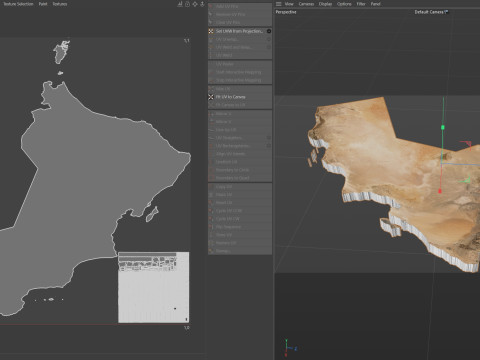The width and height of the screenshot is (480, 360).
Task: Open the Panel menu in viewport
Action: click(376, 4)
